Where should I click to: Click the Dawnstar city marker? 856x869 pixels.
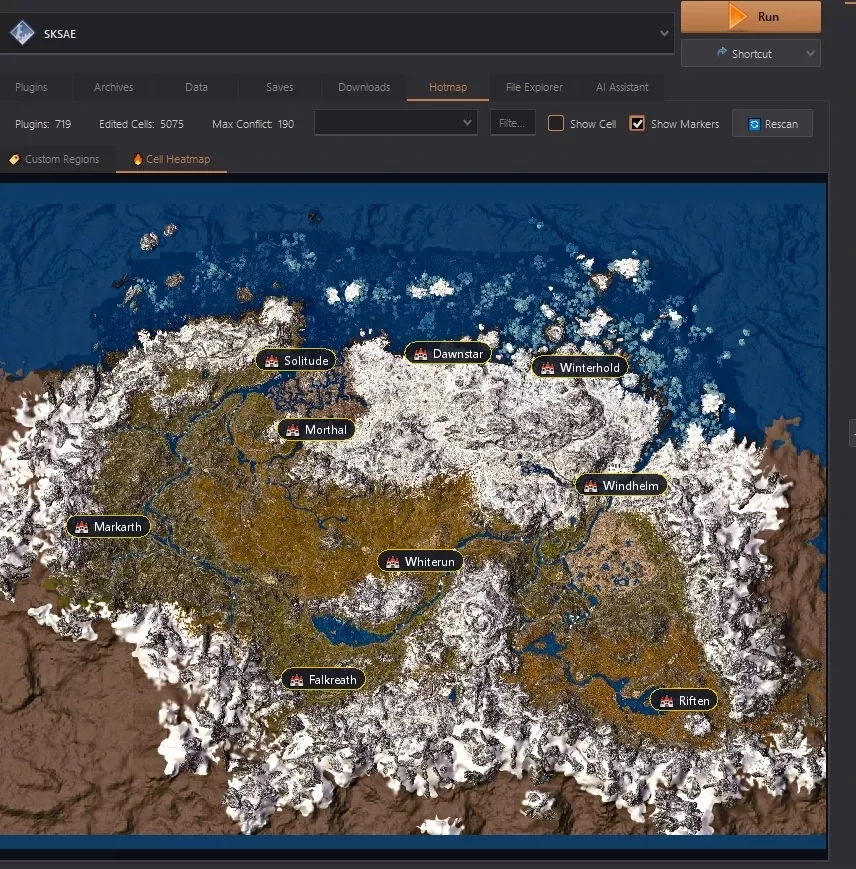[x=448, y=354]
